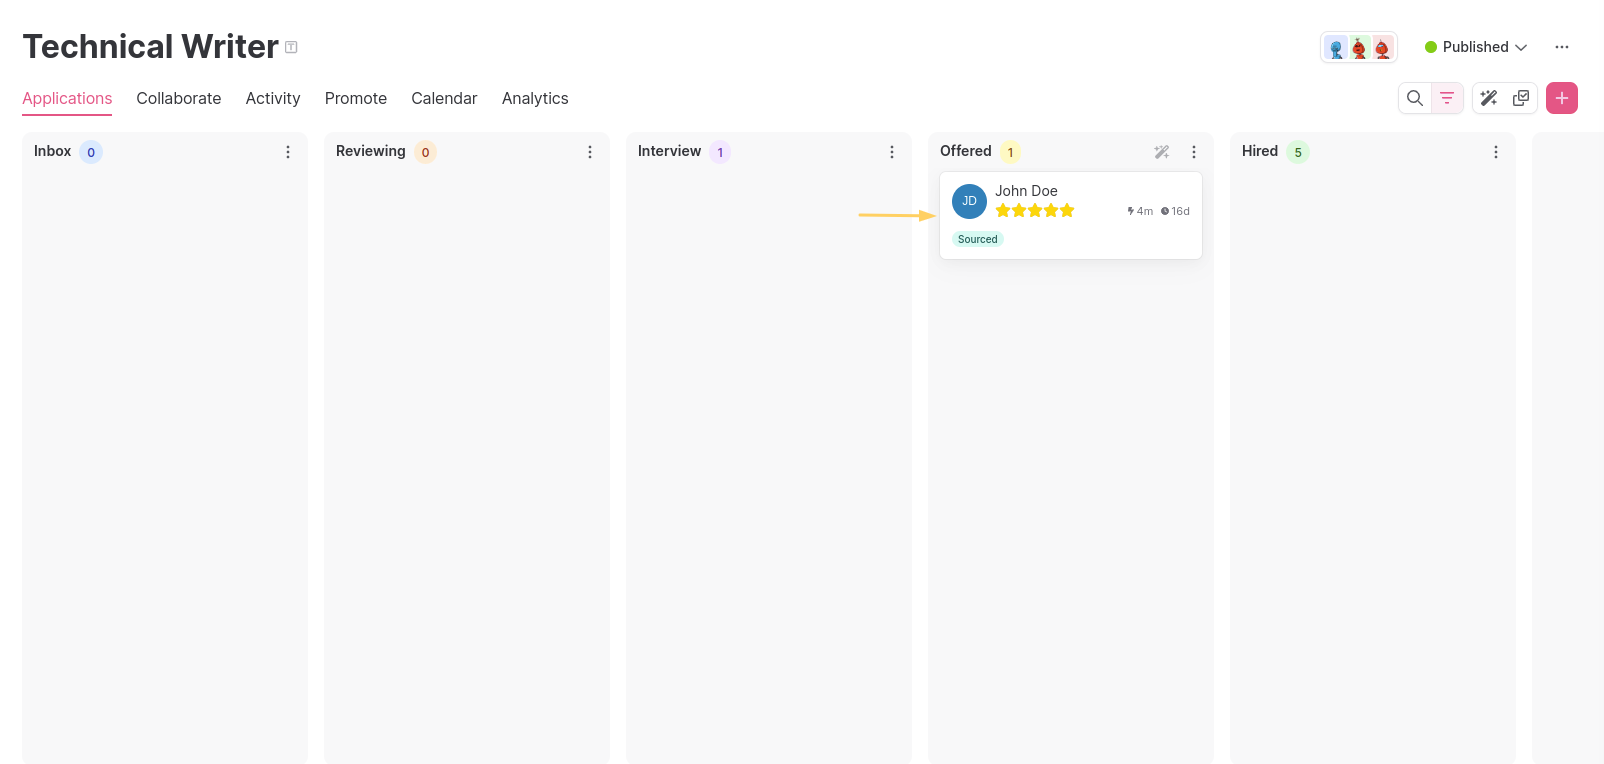
Task: Open Offered column options menu
Action: [x=1194, y=152]
